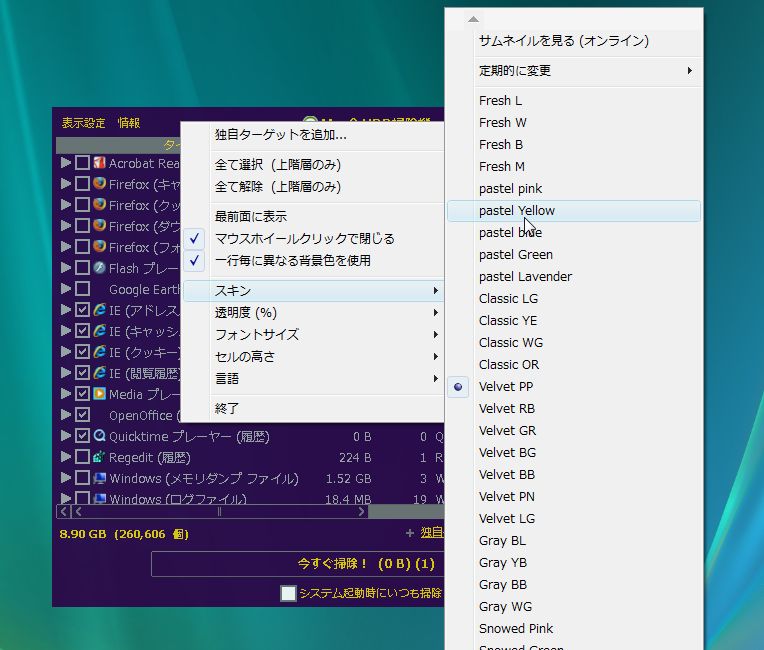Expand the Acrobat Reader tree row
Image resolution: width=764 pixels, height=650 pixels.
tap(66, 162)
